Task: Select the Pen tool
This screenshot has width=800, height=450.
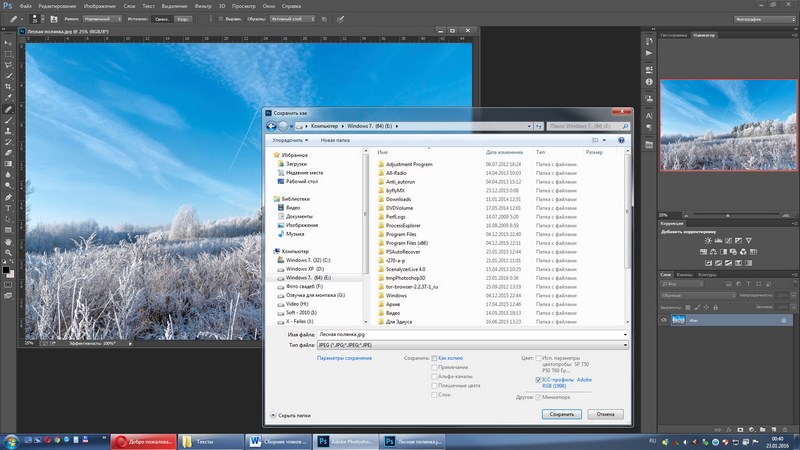Action: (8, 197)
